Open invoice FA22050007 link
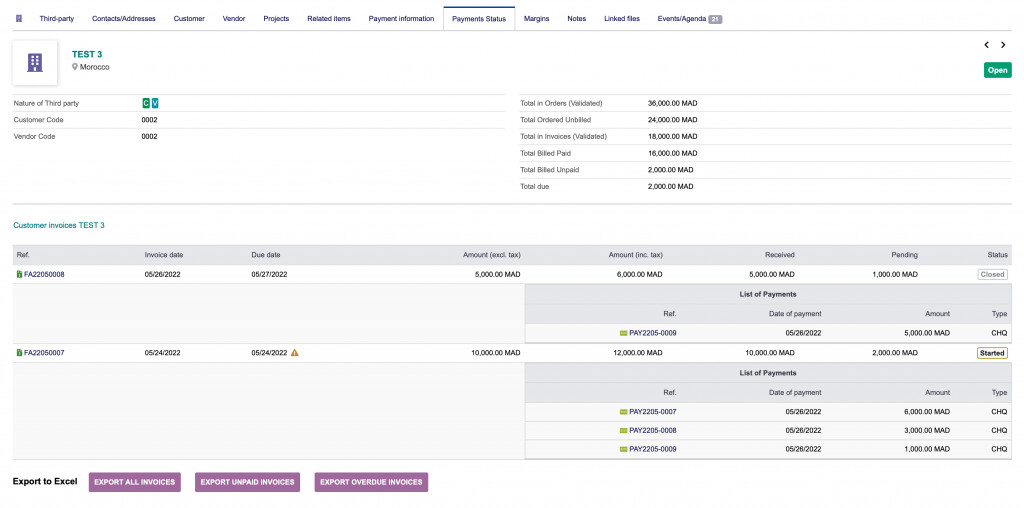The image size is (1024, 508). click(x=44, y=353)
